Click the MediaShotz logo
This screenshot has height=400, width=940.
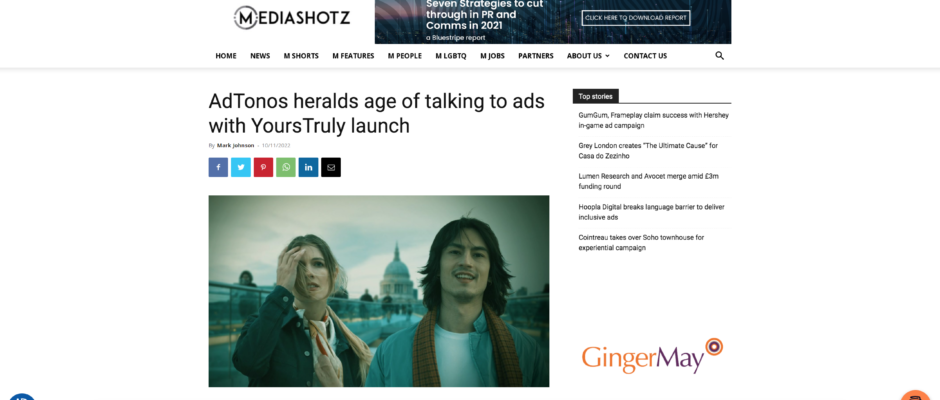coord(292,17)
